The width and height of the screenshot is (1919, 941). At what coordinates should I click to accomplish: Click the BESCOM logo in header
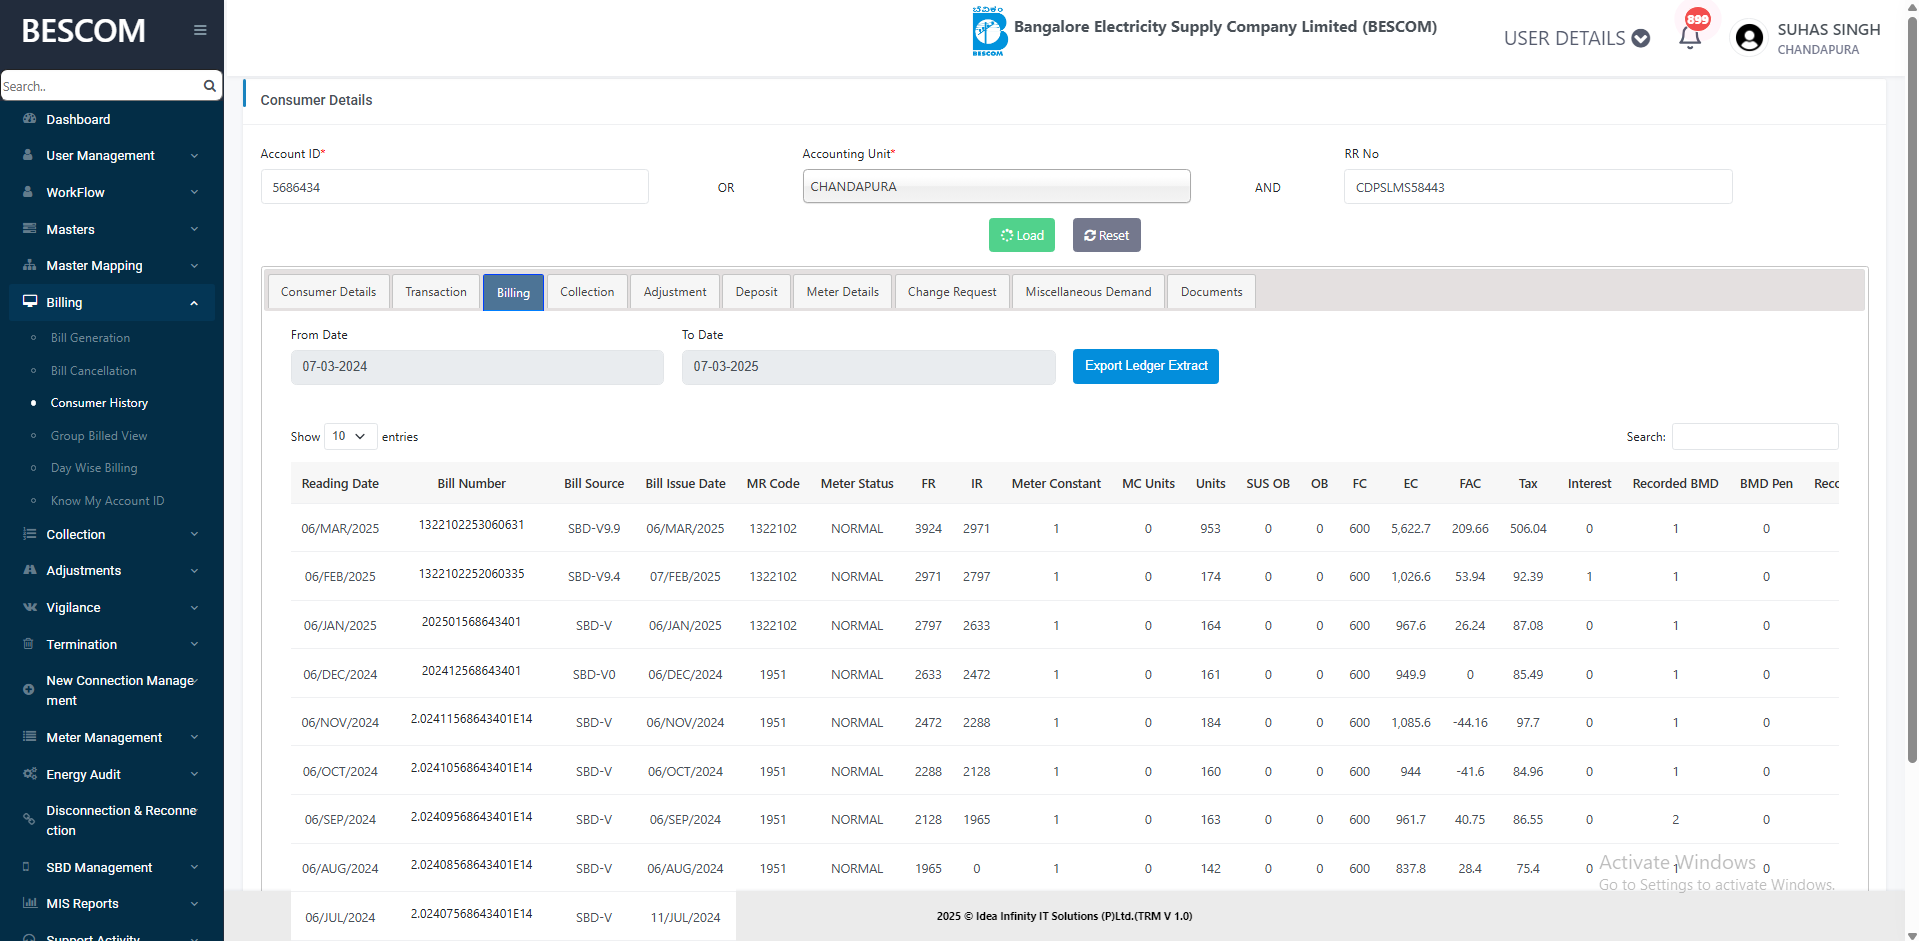[x=989, y=30]
